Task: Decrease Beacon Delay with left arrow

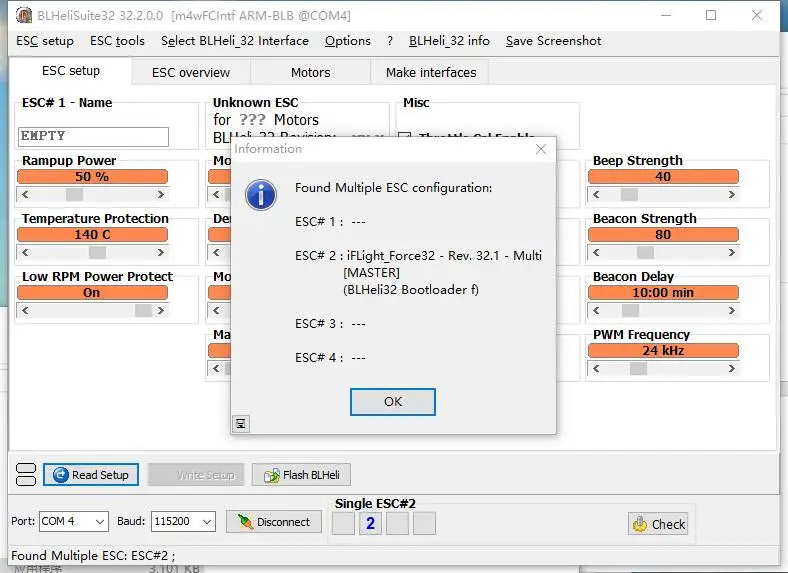Action: coord(596,311)
